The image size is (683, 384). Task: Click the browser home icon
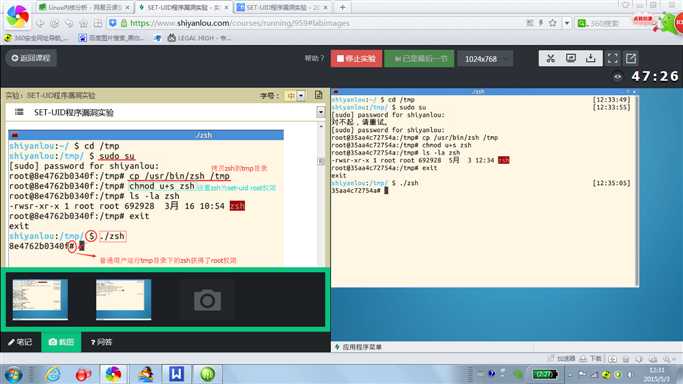point(83,23)
